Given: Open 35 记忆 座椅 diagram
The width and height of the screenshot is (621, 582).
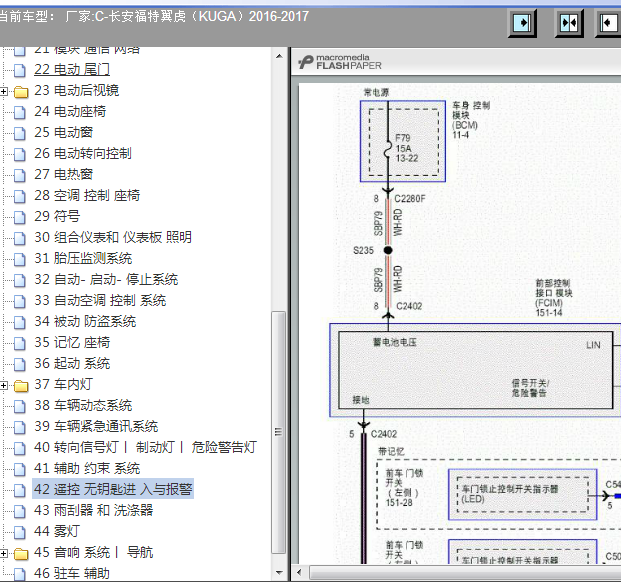Looking at the screenshot, I should point(72,342).
